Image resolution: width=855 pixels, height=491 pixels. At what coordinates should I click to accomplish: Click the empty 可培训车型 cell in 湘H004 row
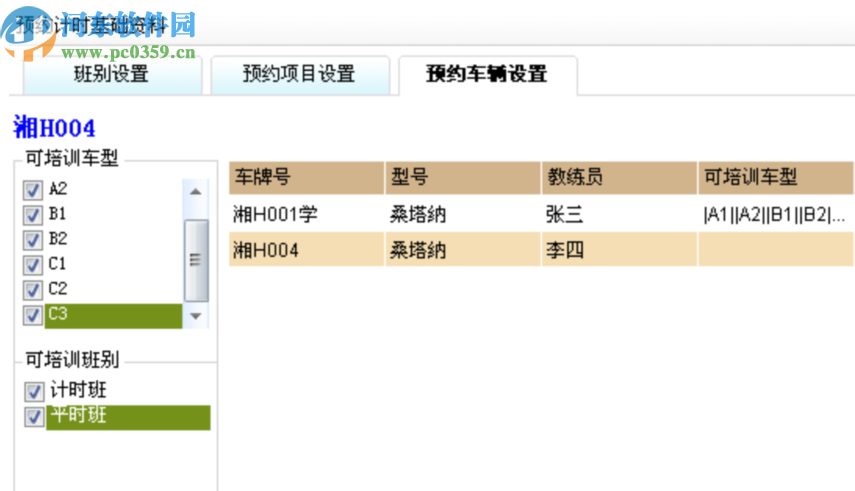coord(776,250)
